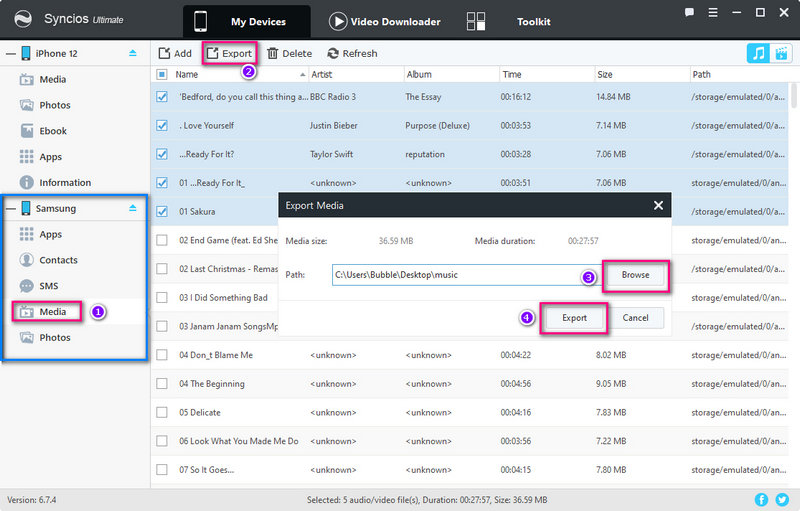Screen dimensions: 800x511
Task: Click the Add toolbar button
Action: 175,54
